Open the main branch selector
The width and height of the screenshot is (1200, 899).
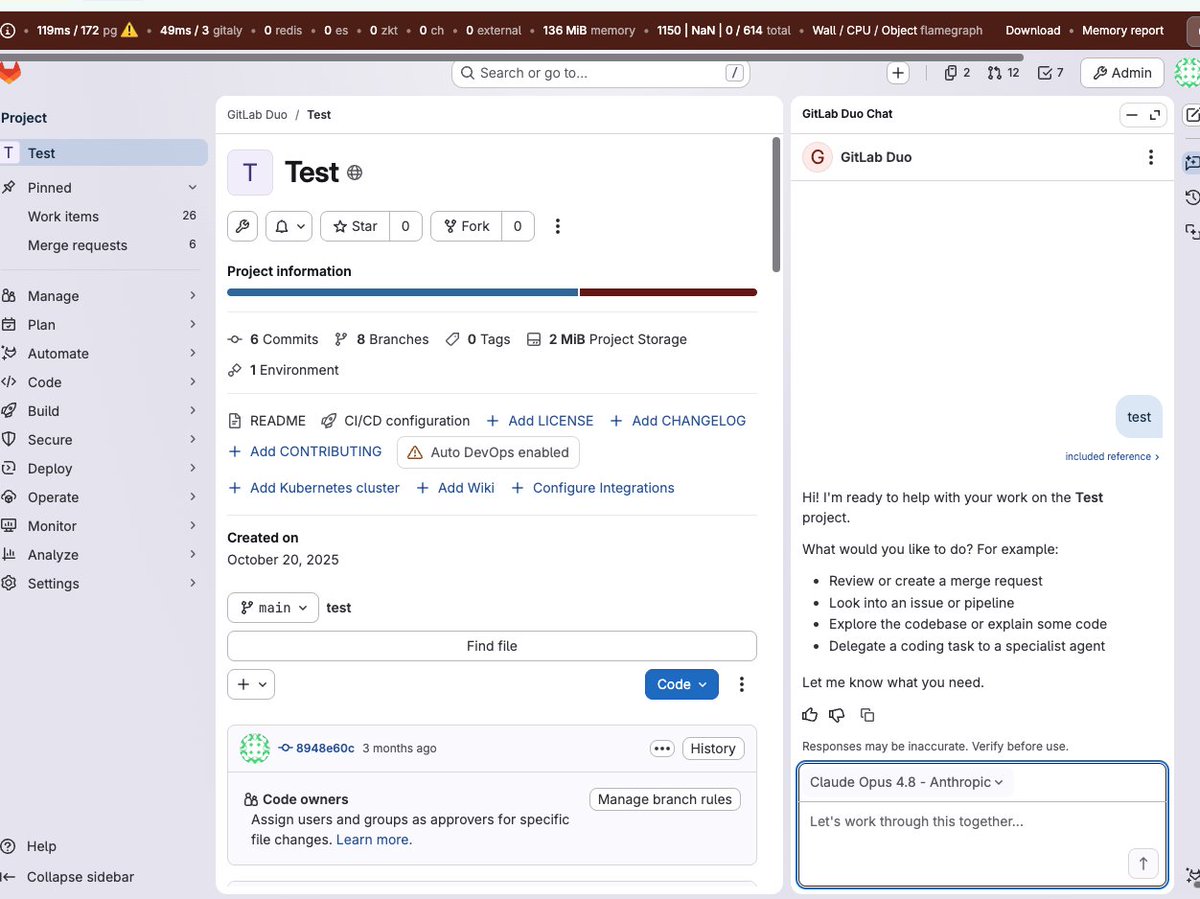[x=273, y=608]
